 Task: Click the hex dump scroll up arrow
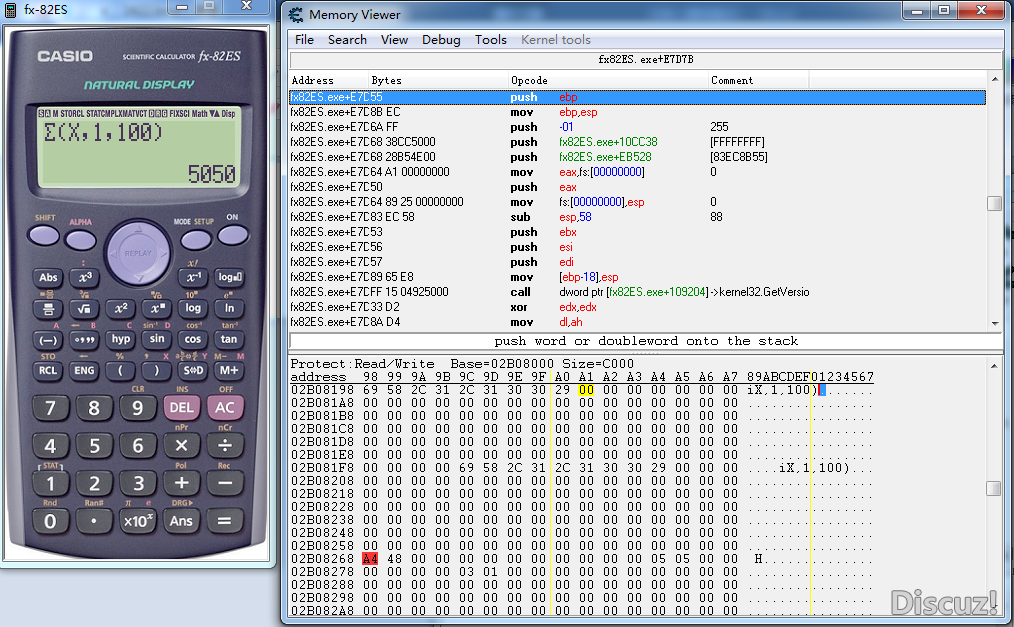click(994, 365)
